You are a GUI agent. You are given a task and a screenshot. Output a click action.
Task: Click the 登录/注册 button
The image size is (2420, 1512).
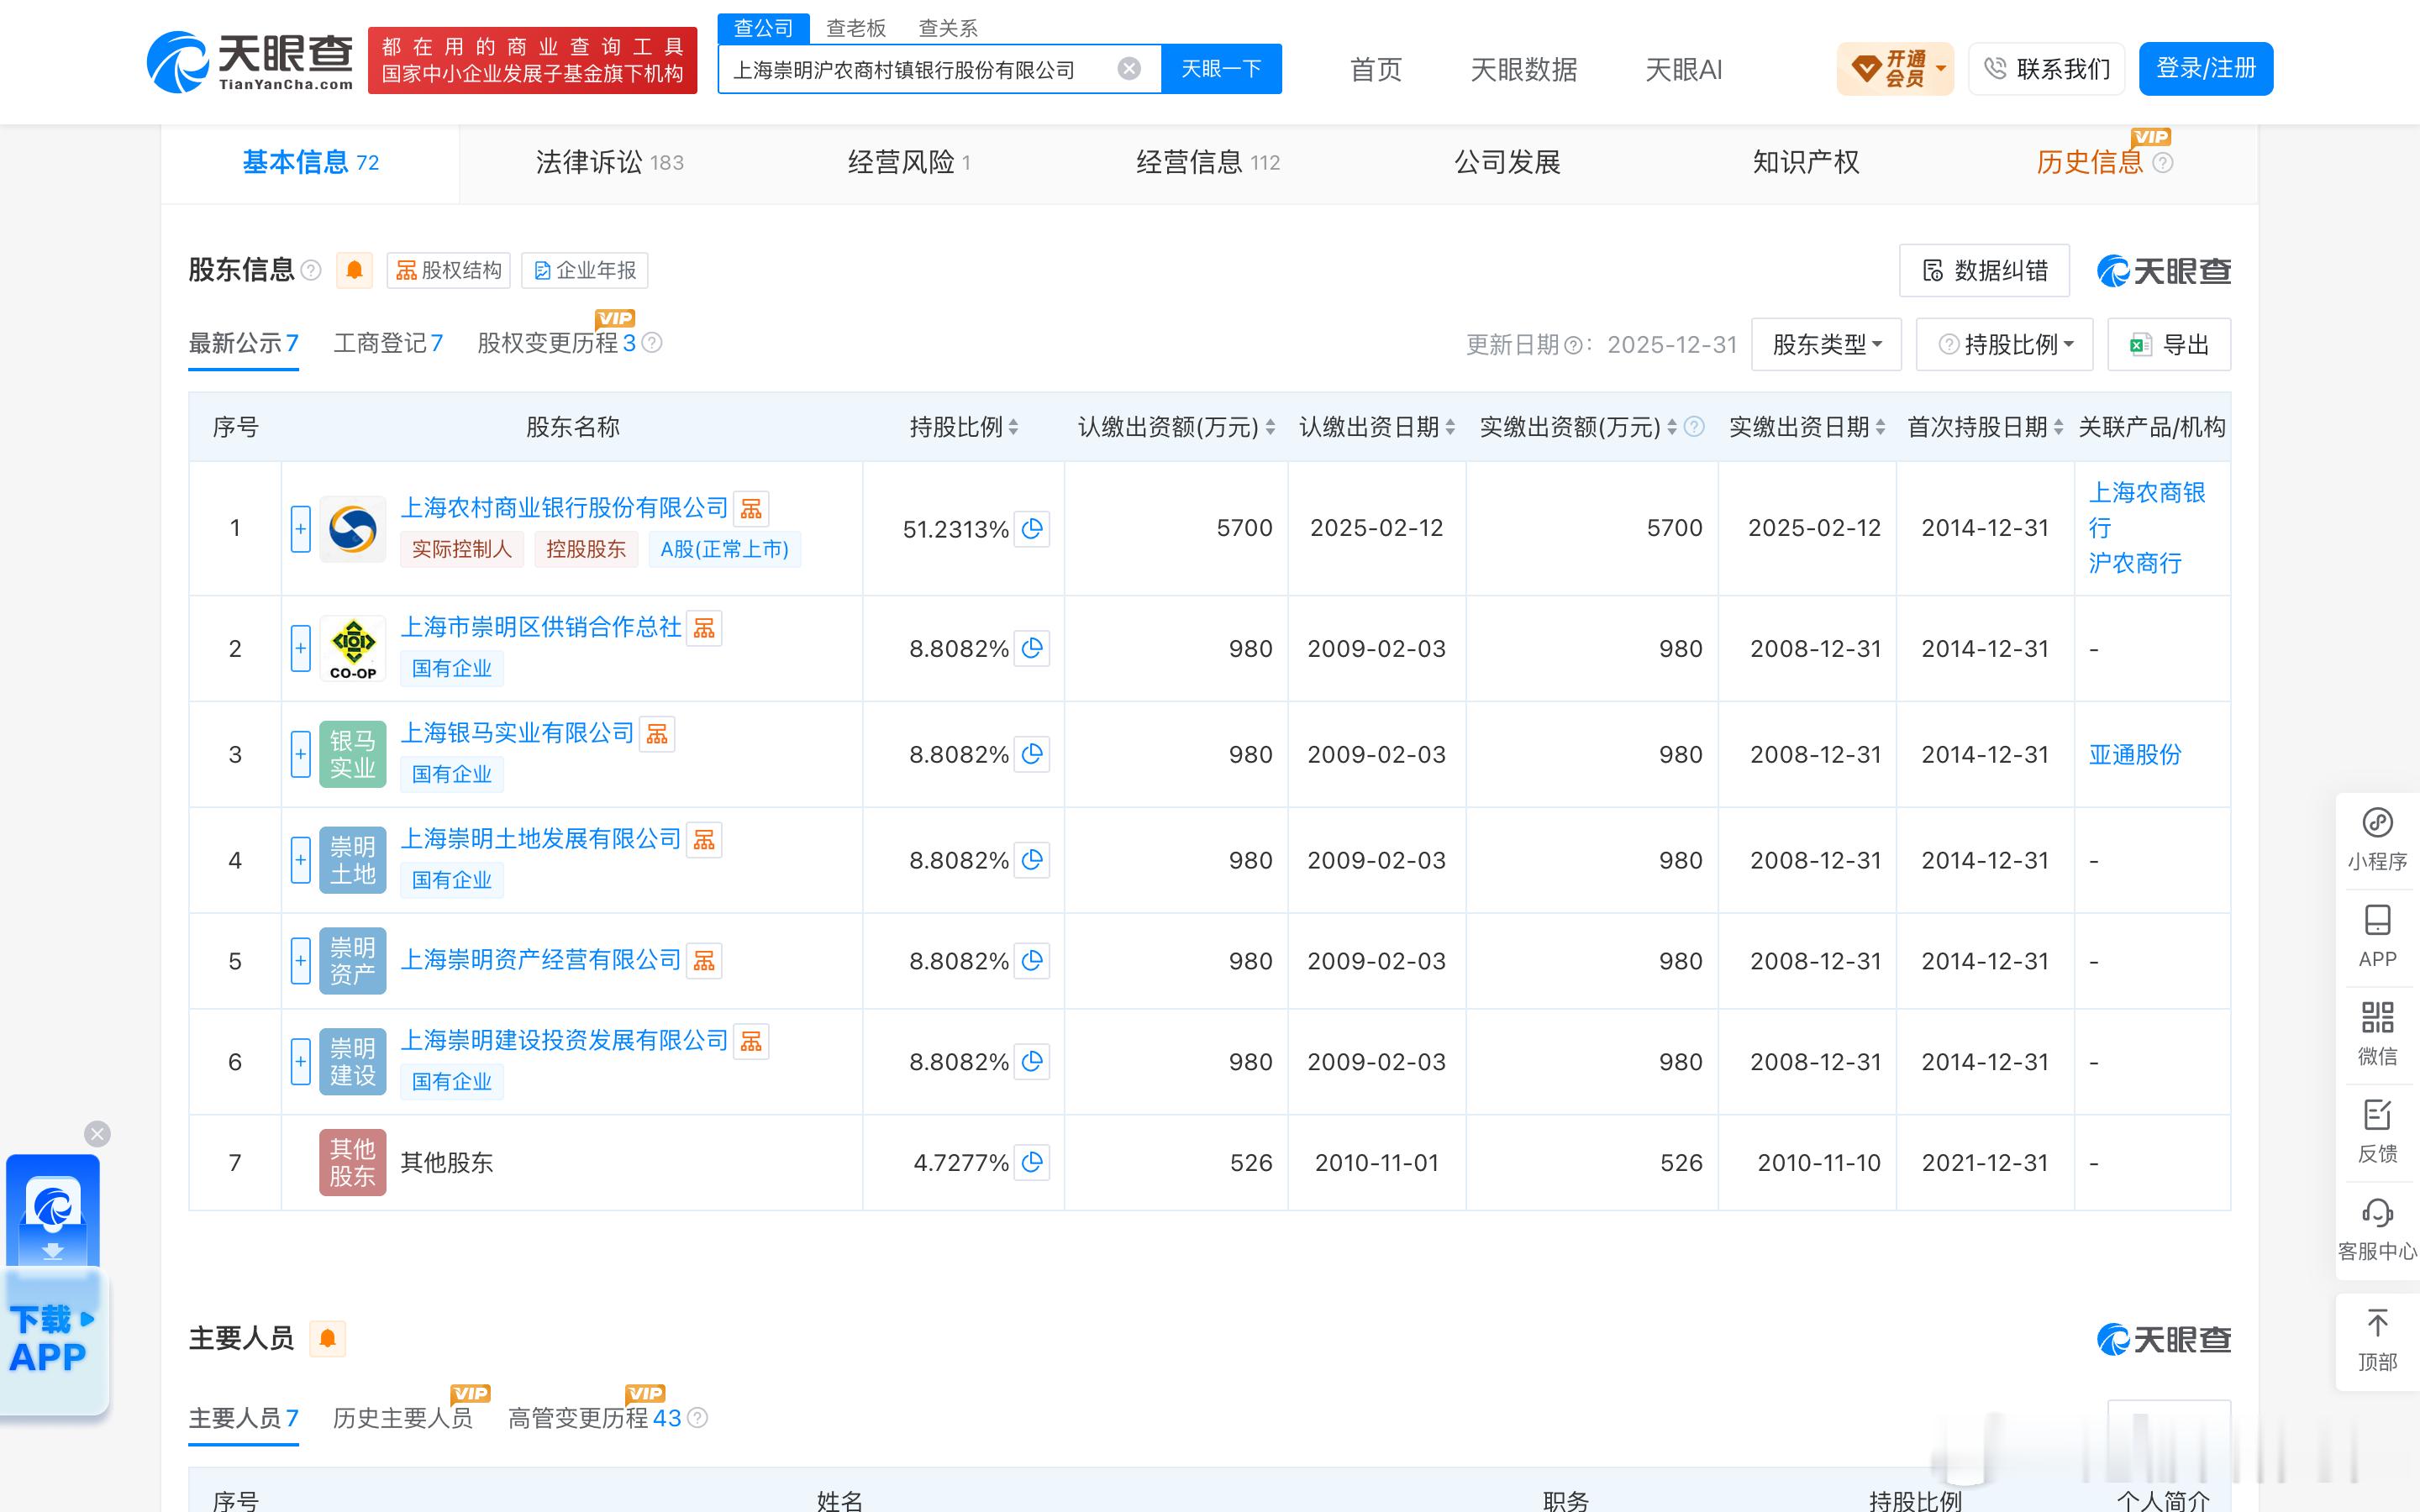pyautogui.click(x=2206, y=69)
